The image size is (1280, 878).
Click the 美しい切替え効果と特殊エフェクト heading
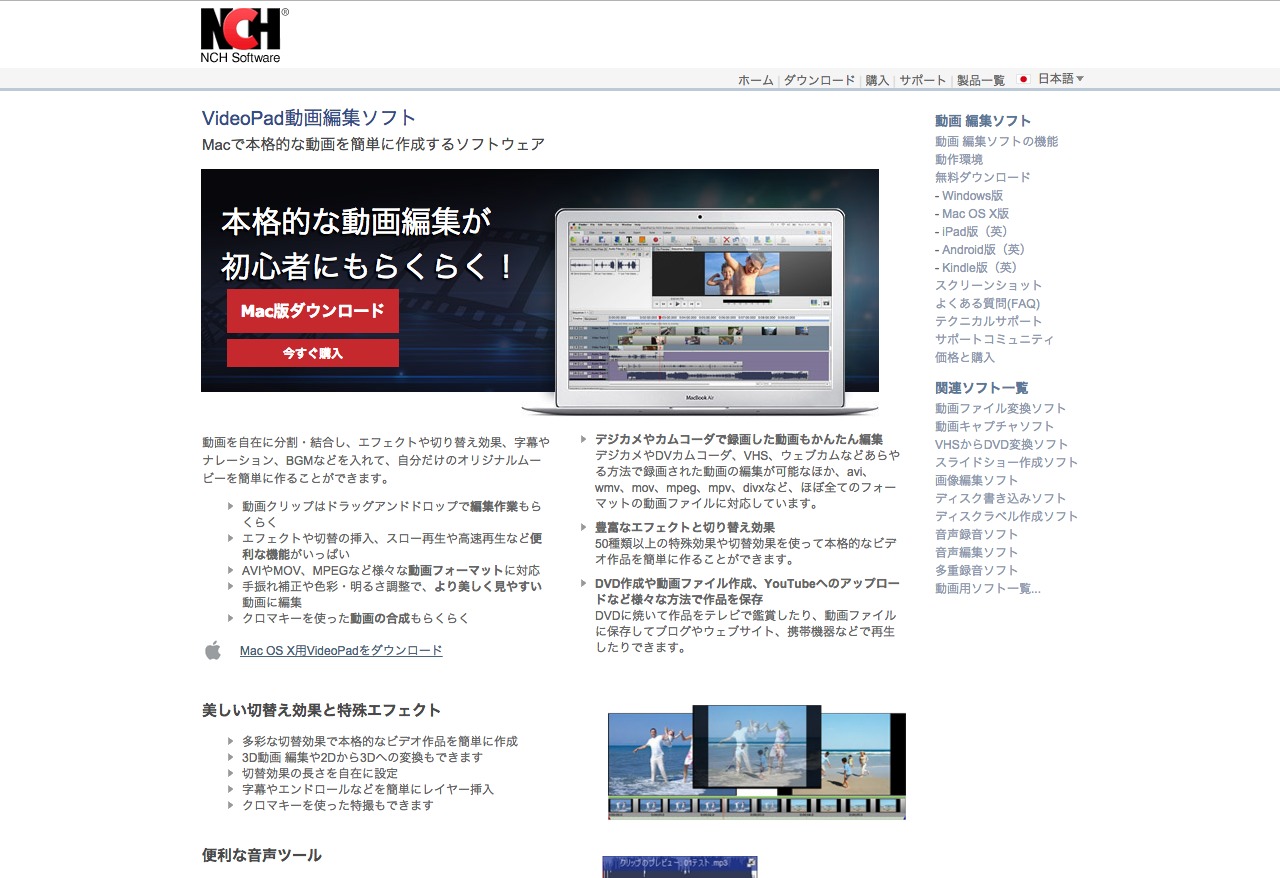(321, 710)
